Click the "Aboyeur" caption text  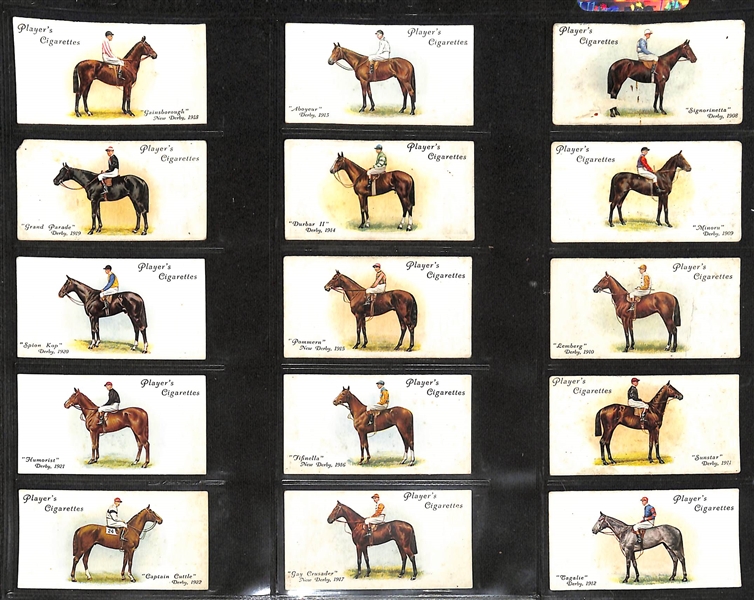pyautogui.click(x=306, y=109)
